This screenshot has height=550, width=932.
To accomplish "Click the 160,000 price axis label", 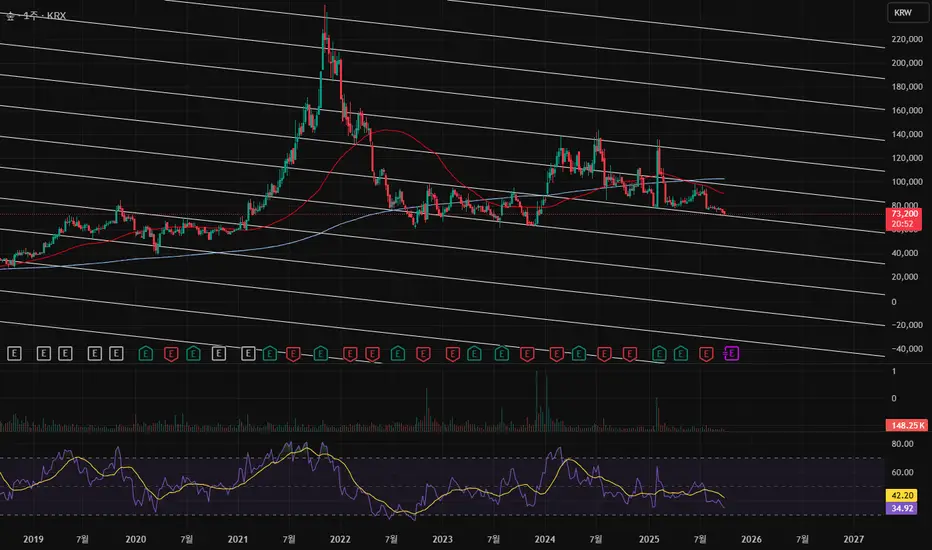I will (907, 111).
